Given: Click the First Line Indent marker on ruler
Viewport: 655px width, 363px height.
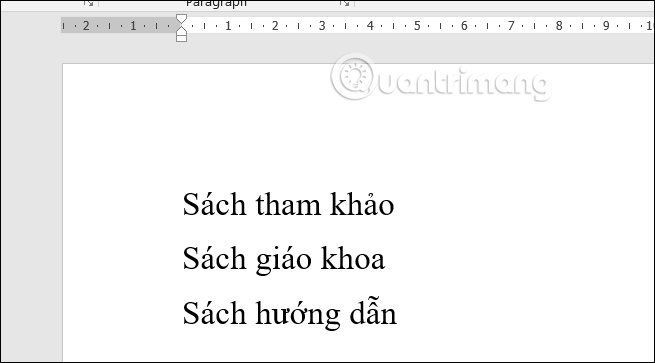Looking at the screenshot, I should coord(181,19).
